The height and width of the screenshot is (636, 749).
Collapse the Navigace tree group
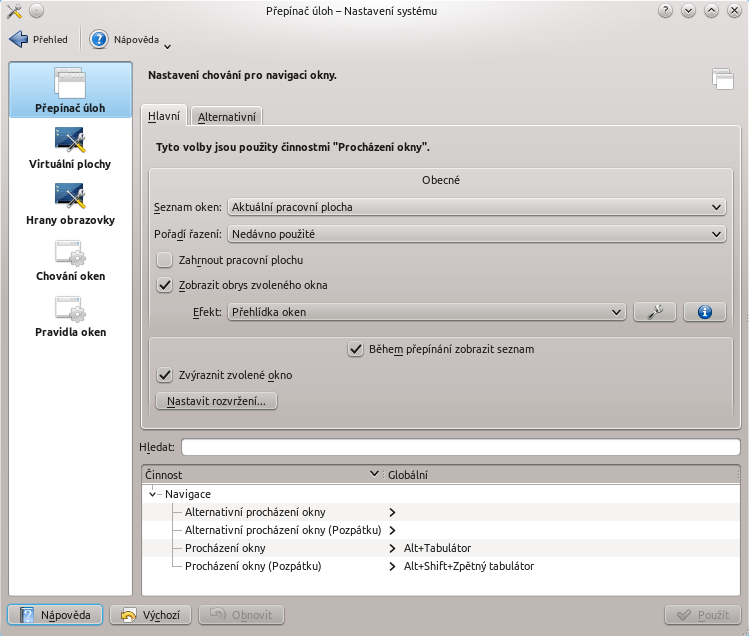(x=152, y=494)
